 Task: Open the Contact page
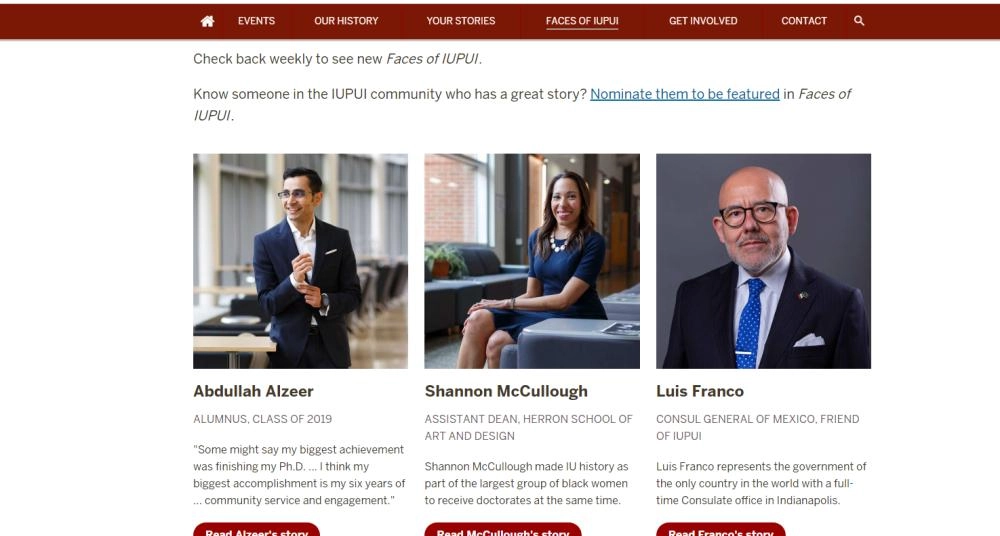[804, 21]
